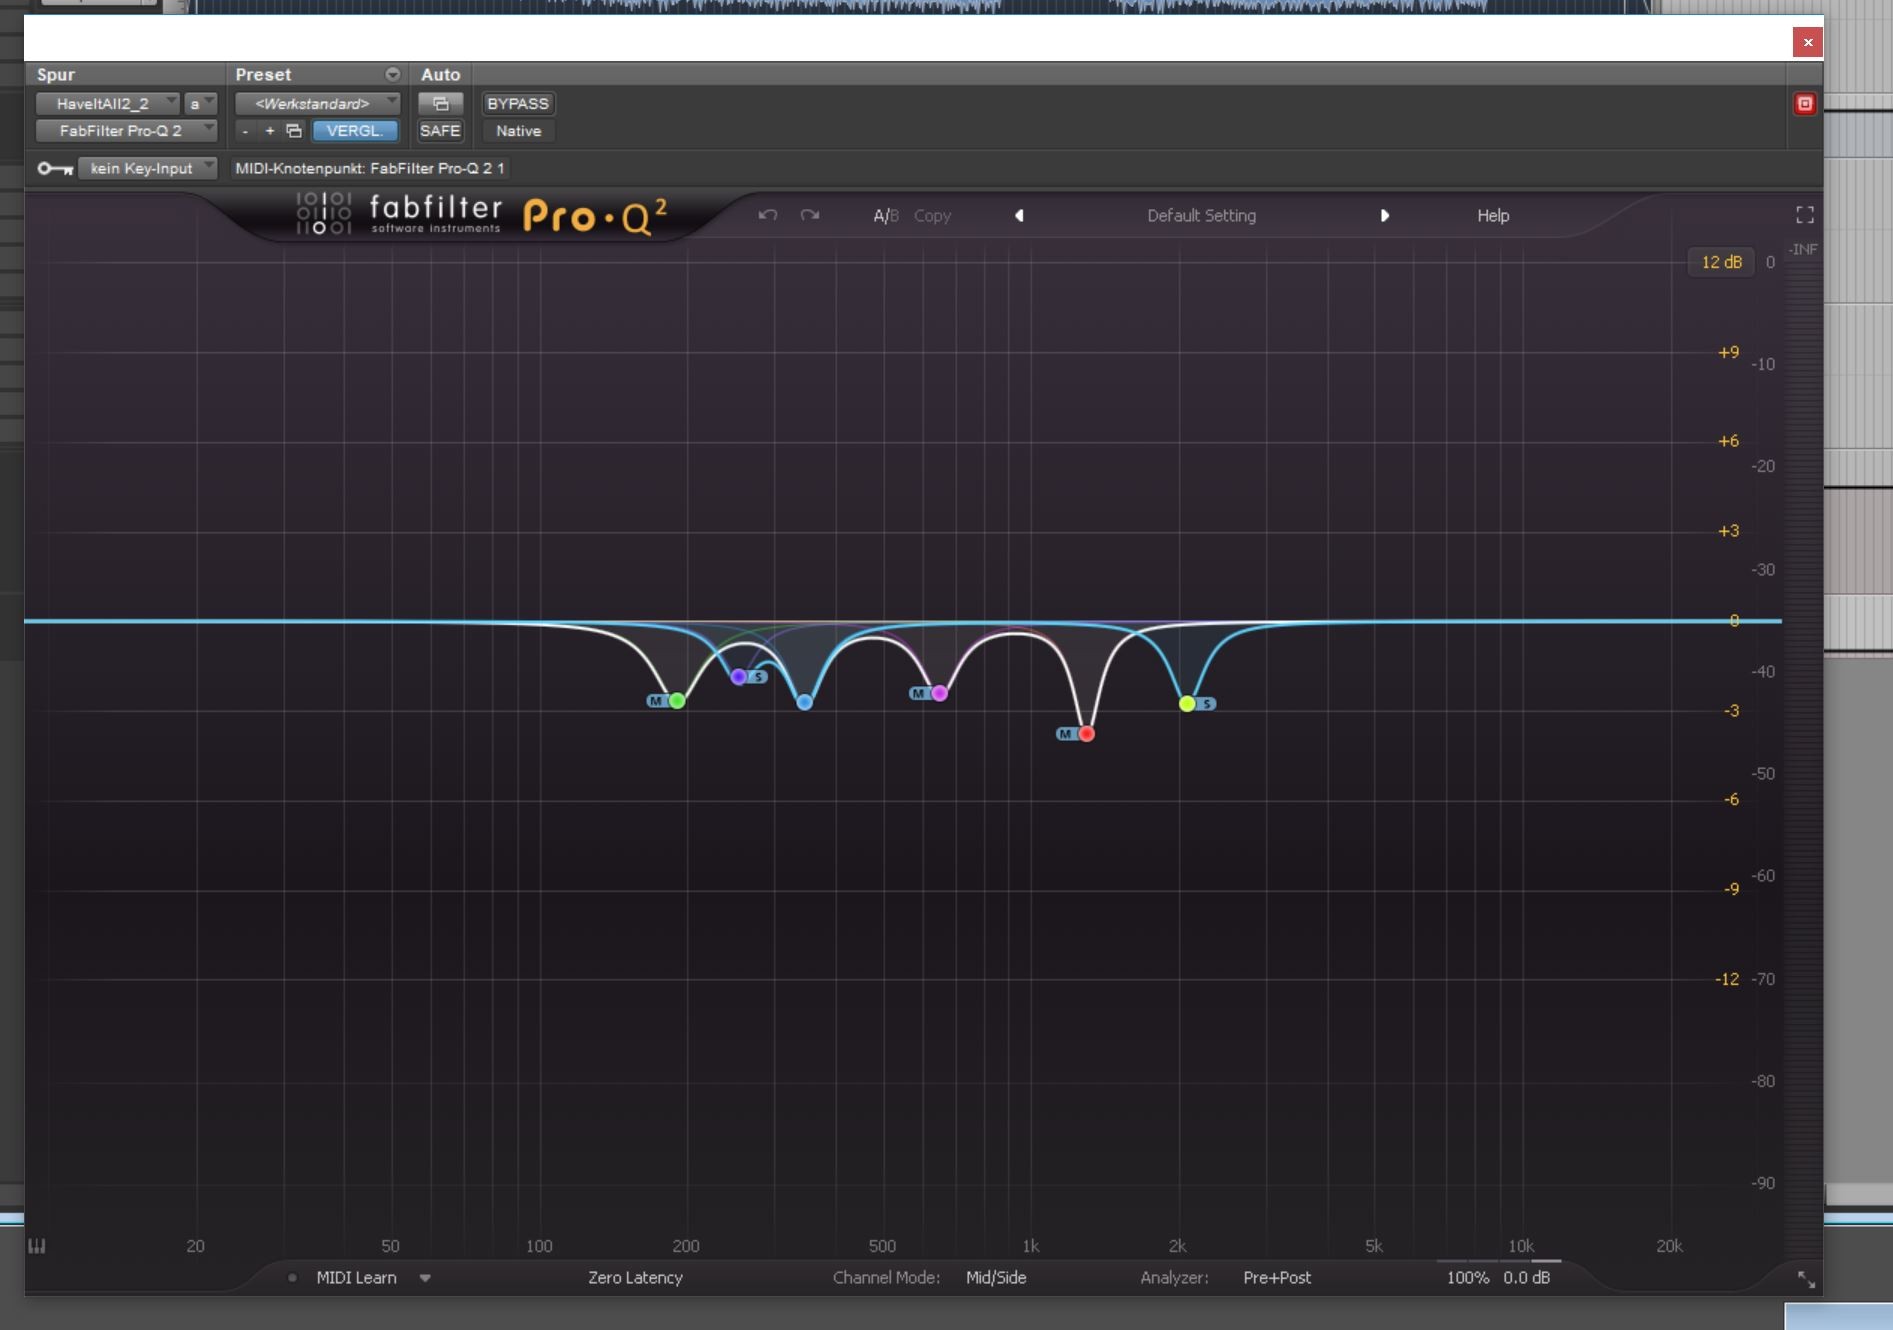The image size is (1893, 1330).
Task: Click the SAFE automation button
Action: point(440,131)
